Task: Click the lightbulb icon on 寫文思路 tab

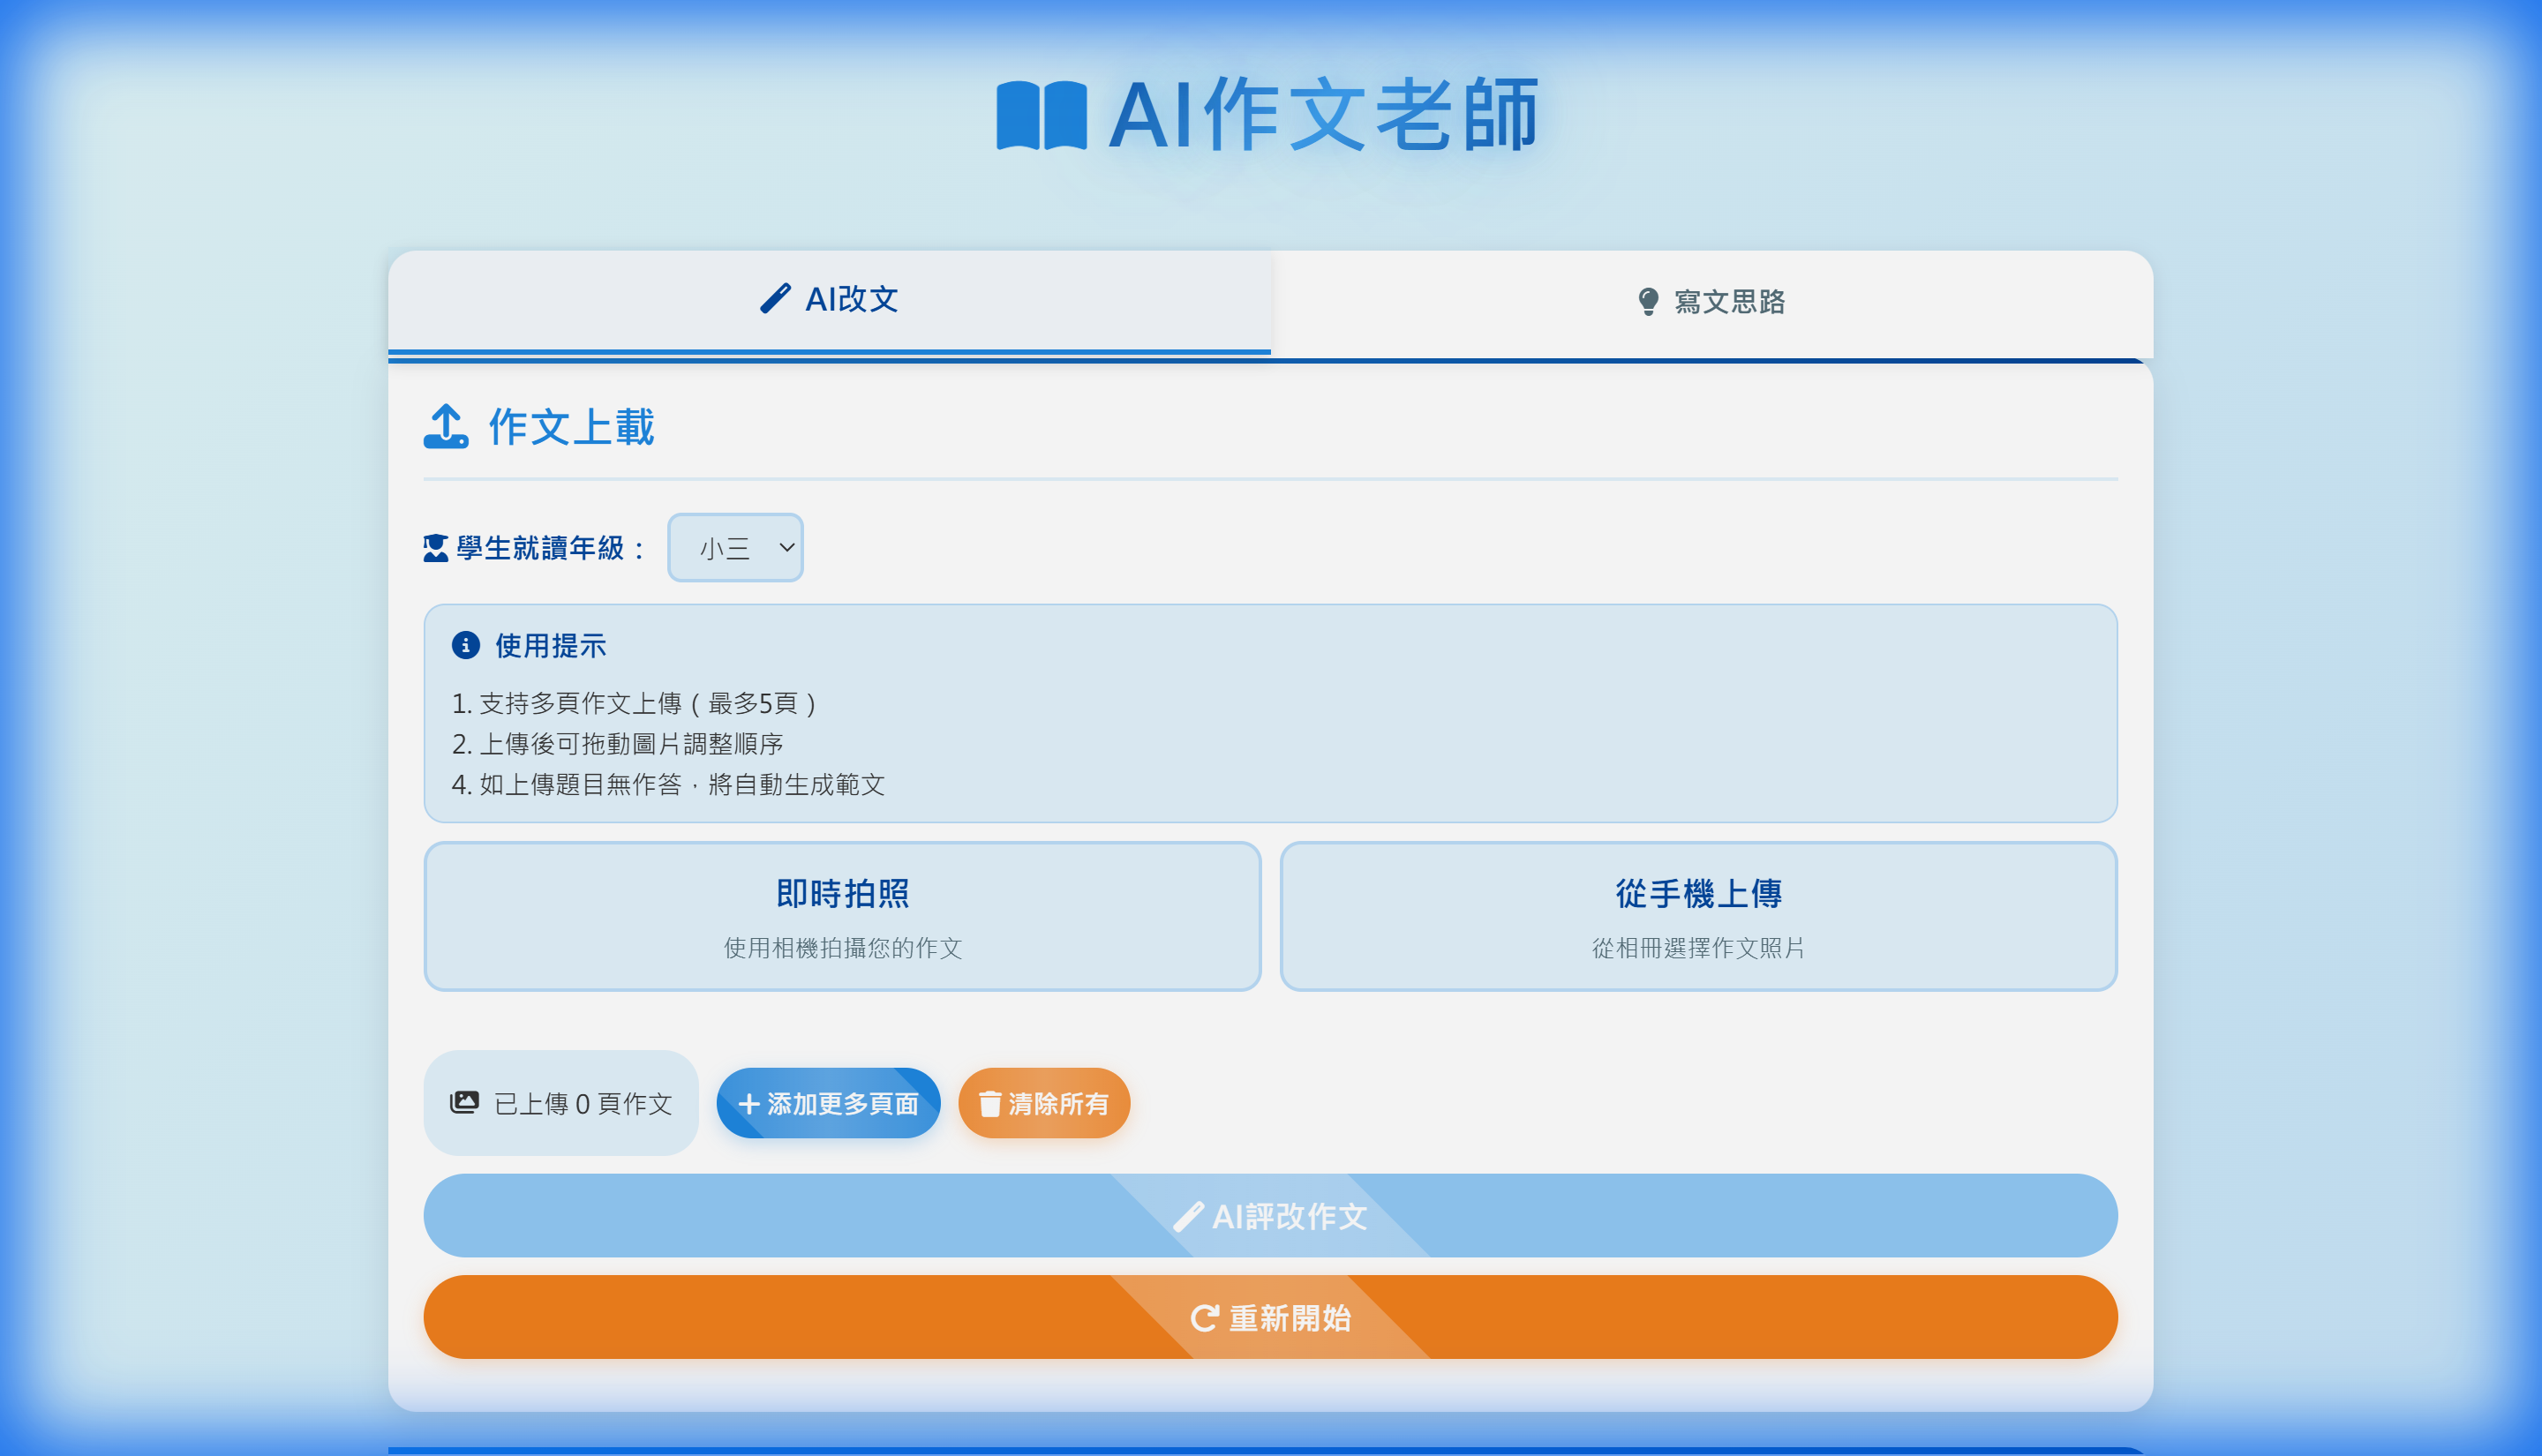Action: 1649,302
